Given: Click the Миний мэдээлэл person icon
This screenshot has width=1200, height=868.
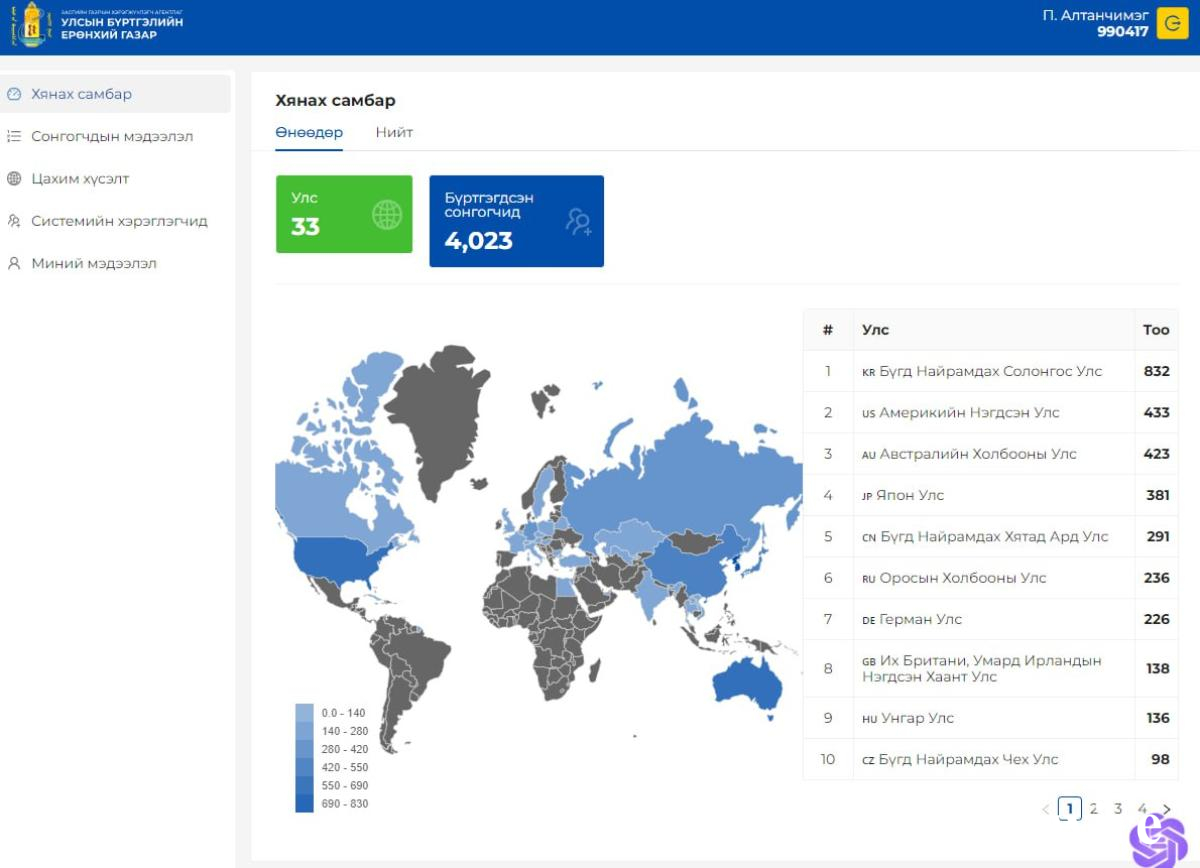Looking at the screenshot, I should (14, 264).
